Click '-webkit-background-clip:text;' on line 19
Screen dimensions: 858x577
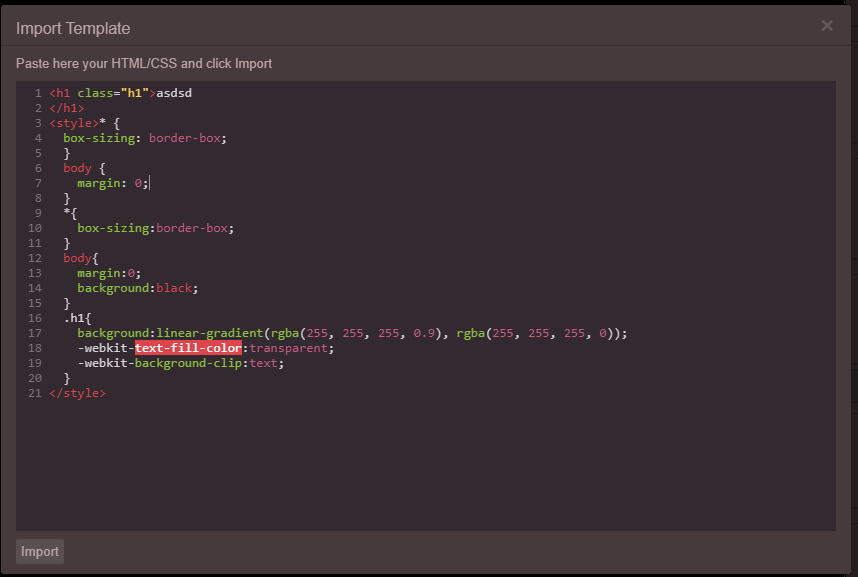click(x=181, y=363)
